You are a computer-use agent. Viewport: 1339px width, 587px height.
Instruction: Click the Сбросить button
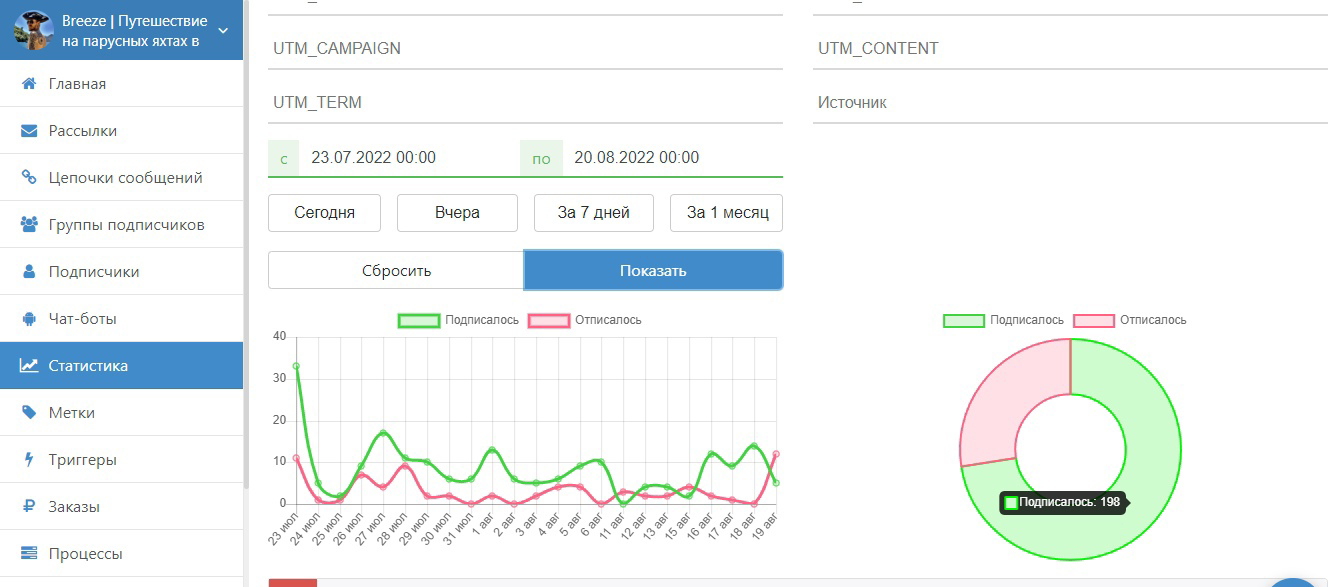[396, 270]
